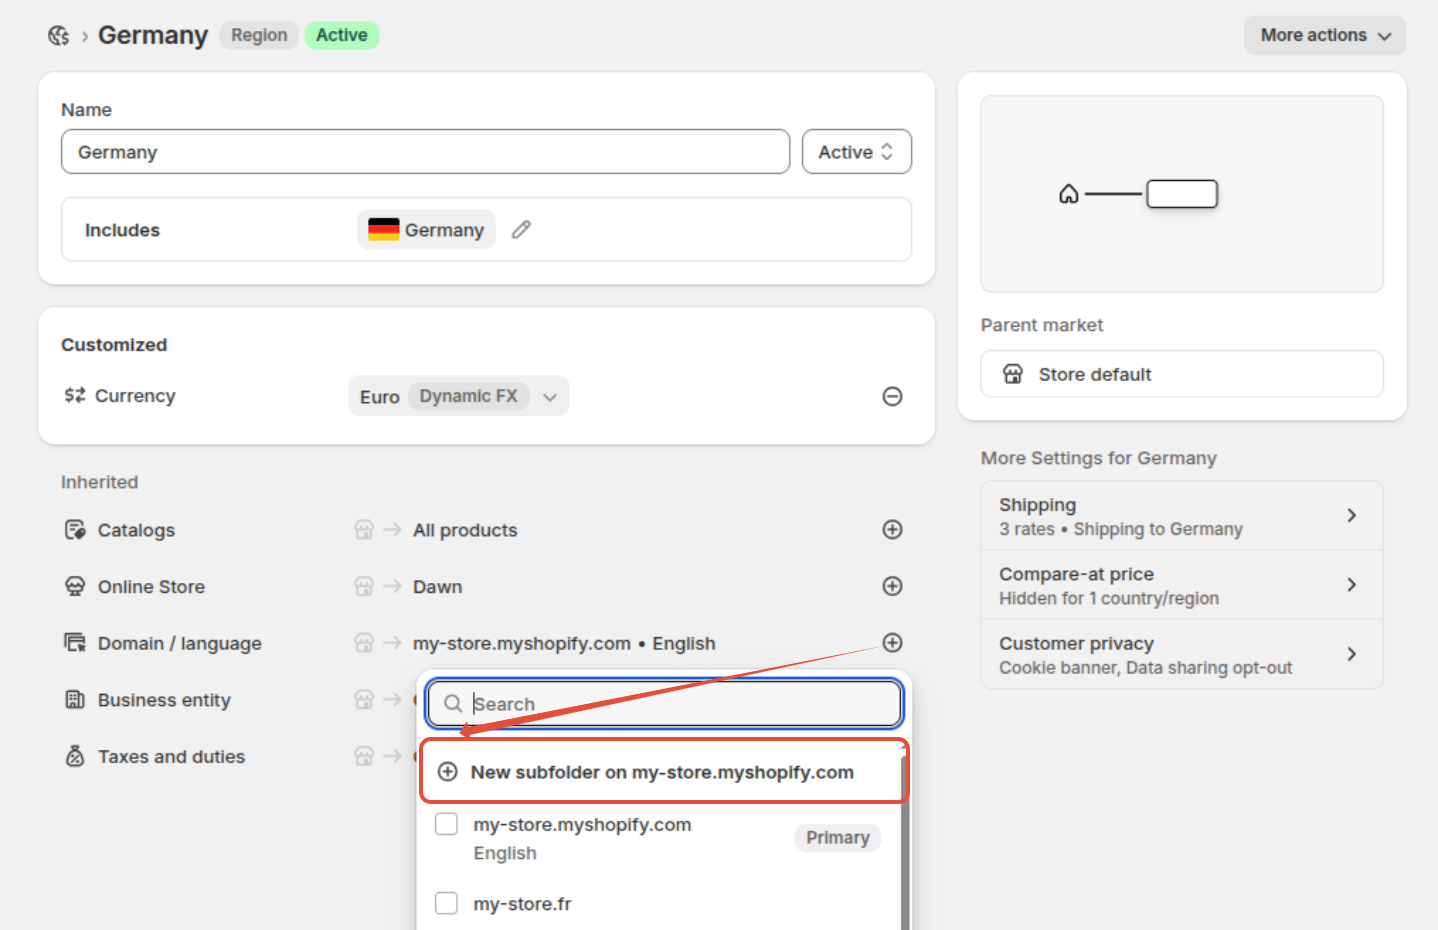Check the my-store.myshopify.com checkbox
The height and width of the screenshot is (930, 1438).
click(x=447, y=824)
